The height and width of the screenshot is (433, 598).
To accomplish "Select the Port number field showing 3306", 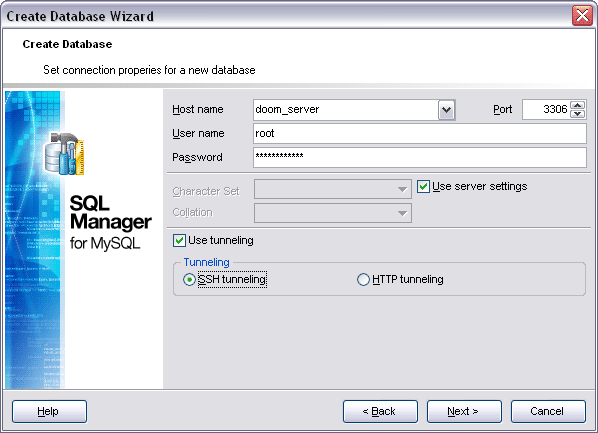I will 546,110.
